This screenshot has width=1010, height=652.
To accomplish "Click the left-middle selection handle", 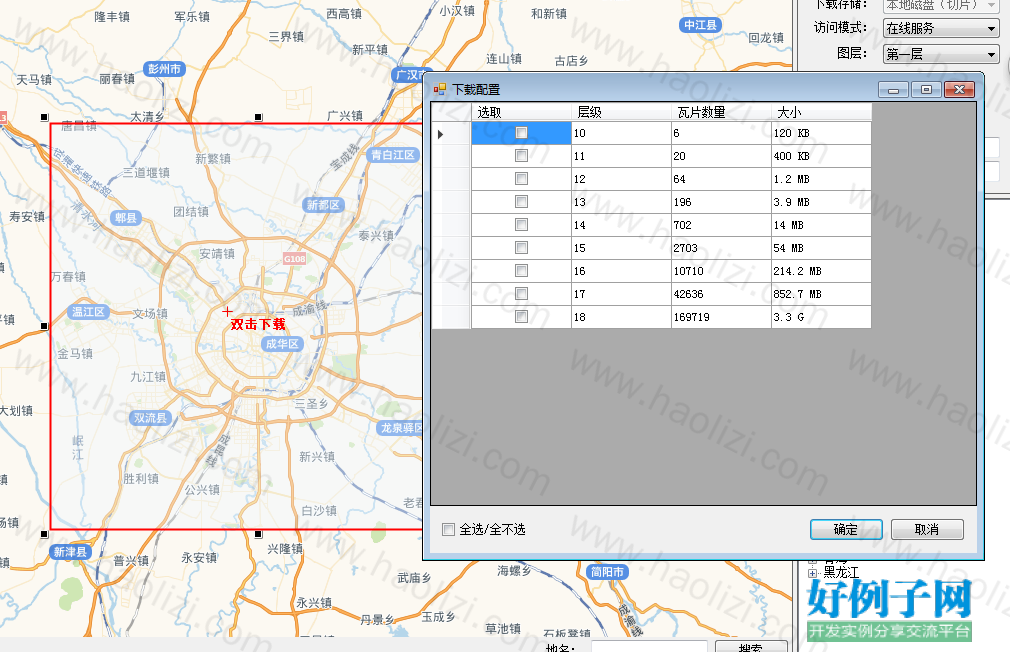I will [x=44, y=326].
